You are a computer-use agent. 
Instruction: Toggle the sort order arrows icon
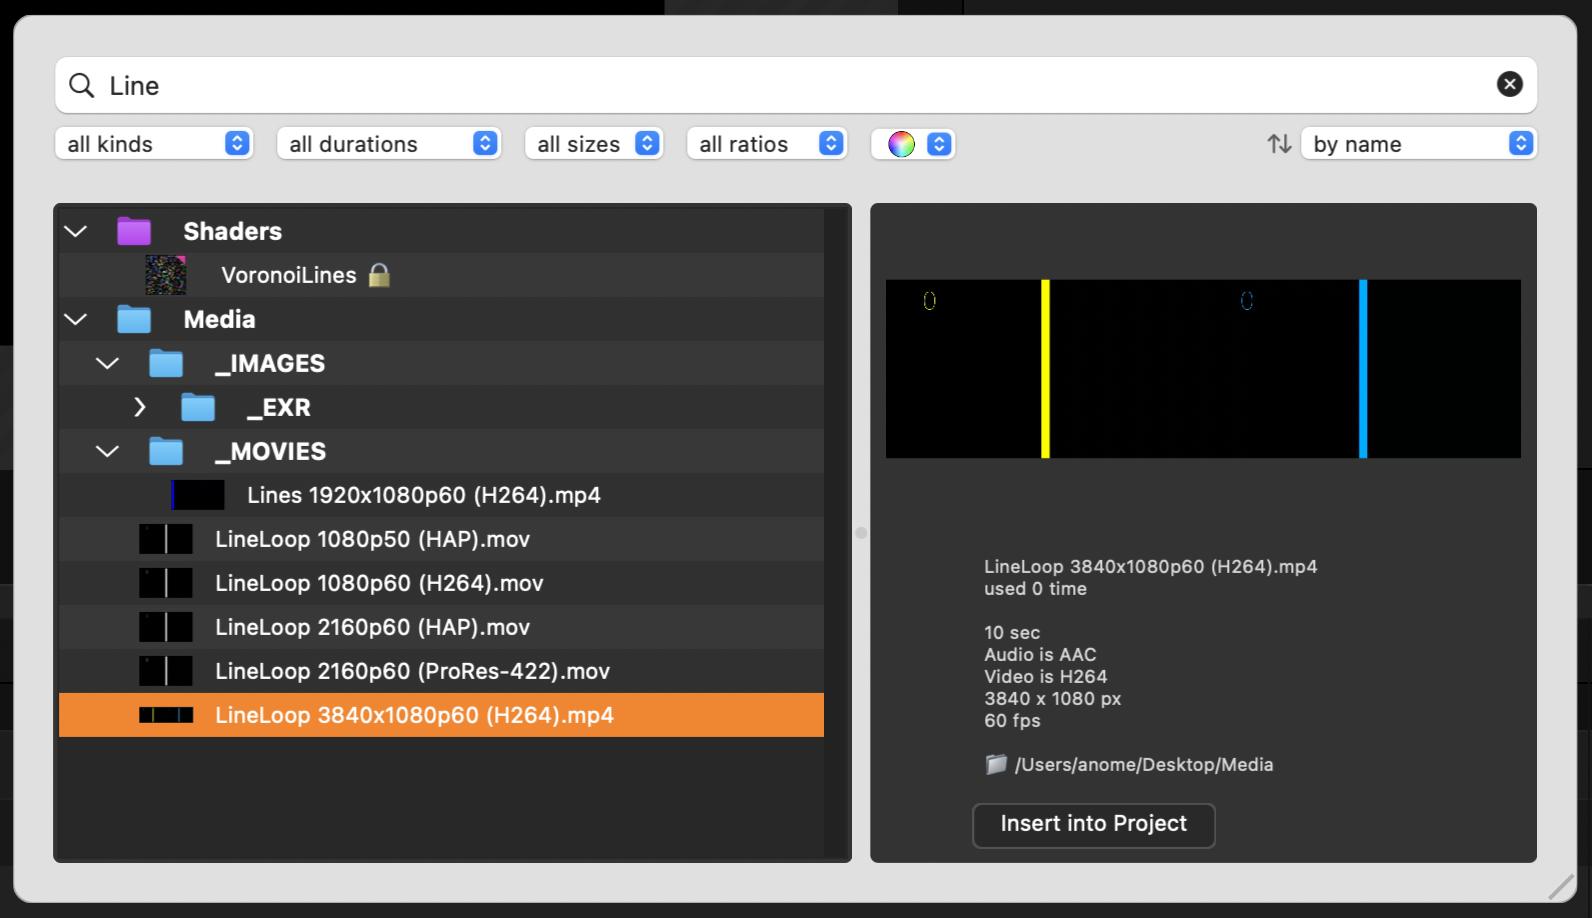pyautogui.click(x=1279, y=144)
